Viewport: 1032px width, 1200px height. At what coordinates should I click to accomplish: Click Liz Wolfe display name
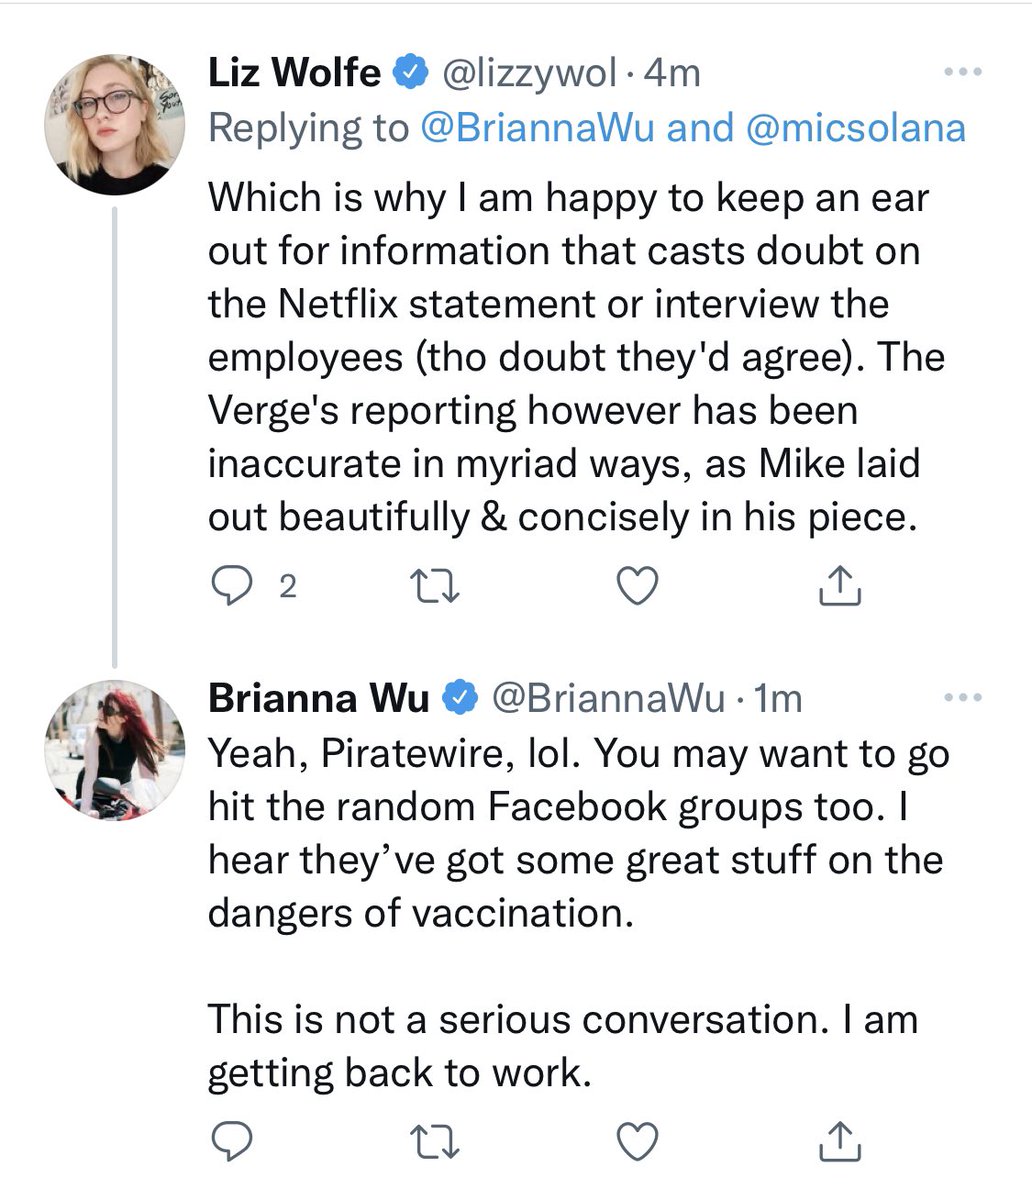click(295, 73)
